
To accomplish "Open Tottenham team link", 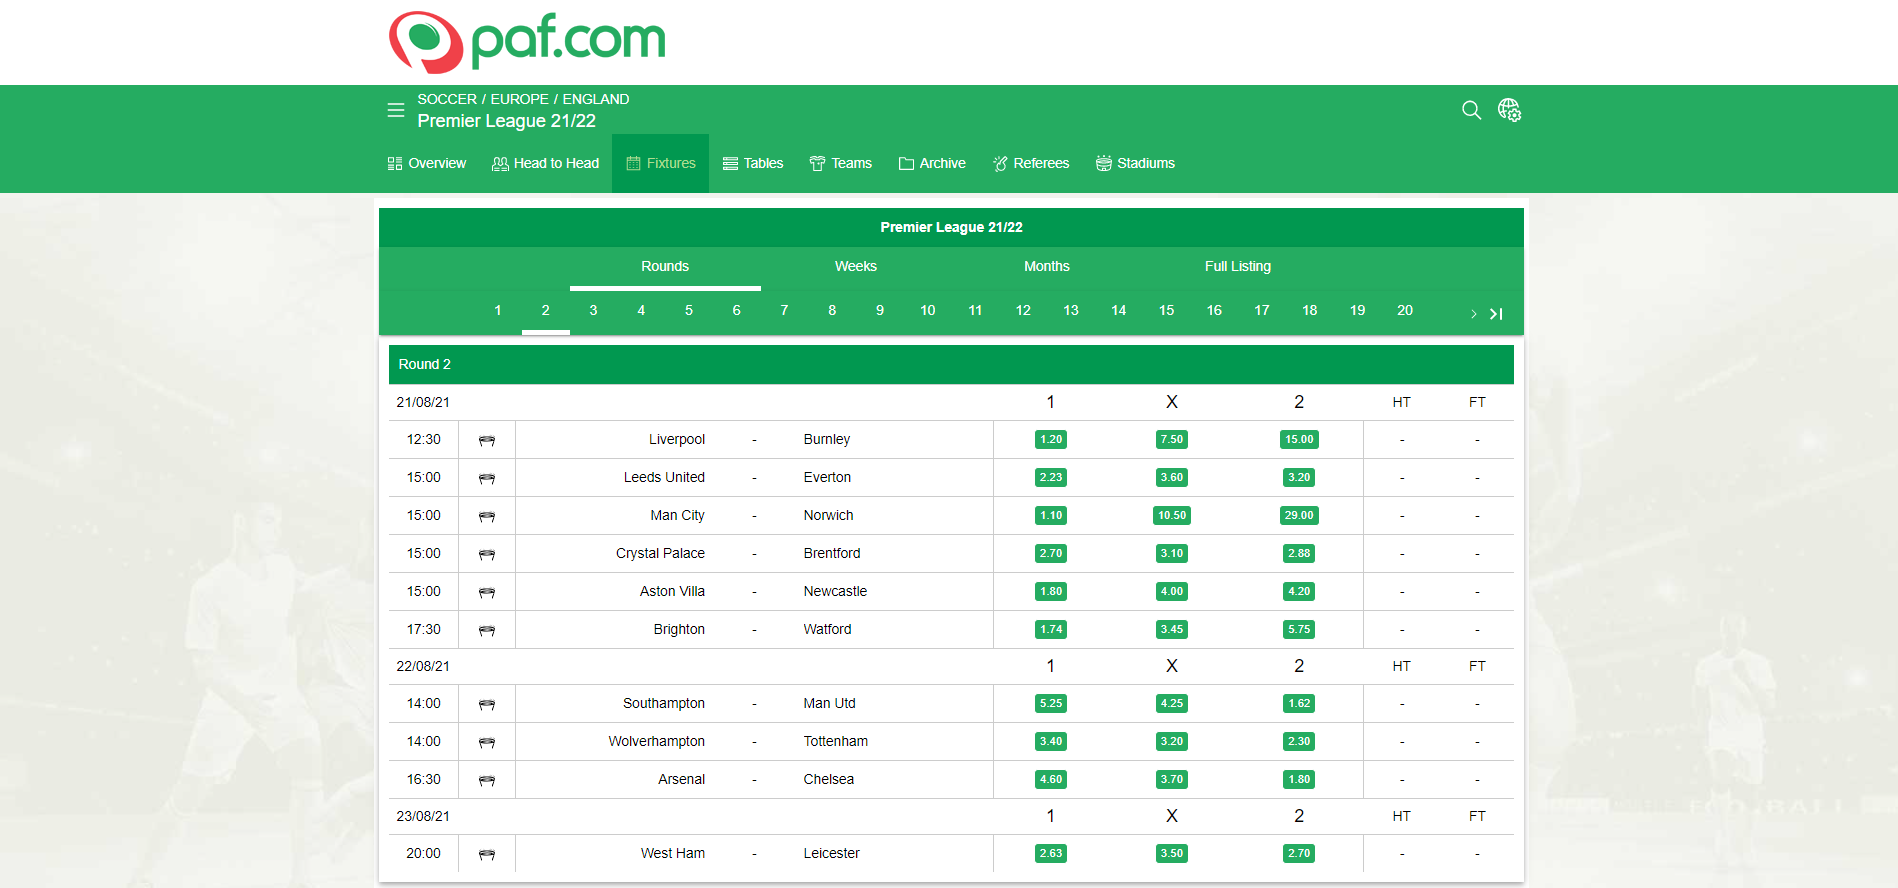I will (835, 741).
